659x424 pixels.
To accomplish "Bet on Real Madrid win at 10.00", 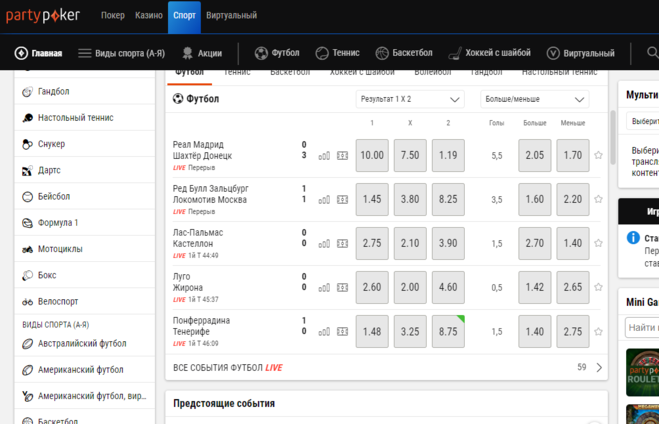I will (x=372, y=156).
